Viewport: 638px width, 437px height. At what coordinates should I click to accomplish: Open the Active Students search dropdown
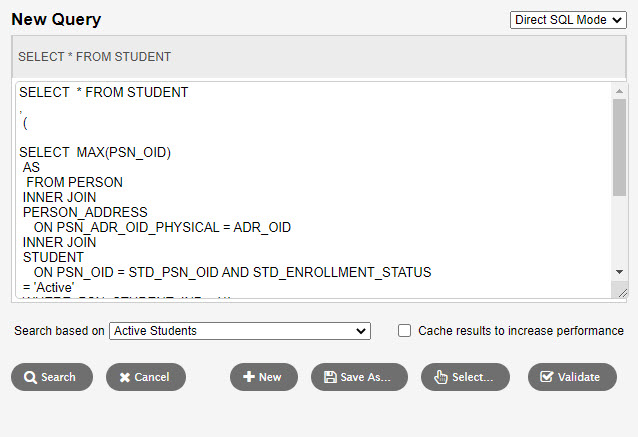tap(240, 331)
